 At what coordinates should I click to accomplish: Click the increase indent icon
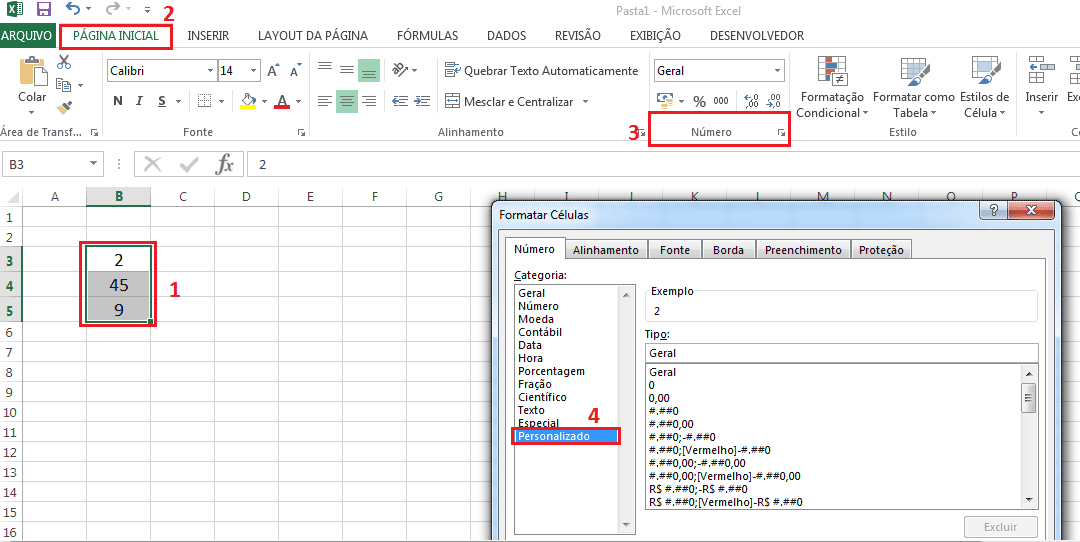[x=420, y=101]
